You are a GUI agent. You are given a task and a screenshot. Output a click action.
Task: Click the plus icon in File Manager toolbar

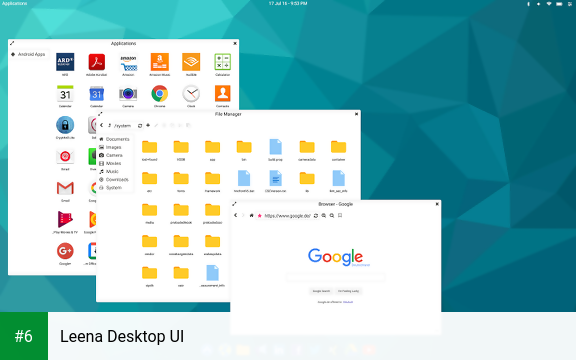click(148, 125)
